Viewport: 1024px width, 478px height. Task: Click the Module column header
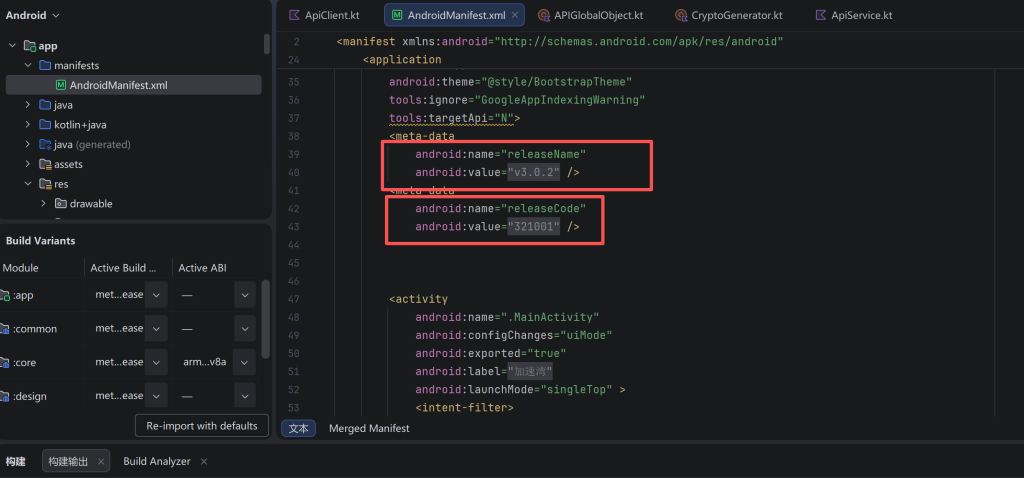pos(21,268)
